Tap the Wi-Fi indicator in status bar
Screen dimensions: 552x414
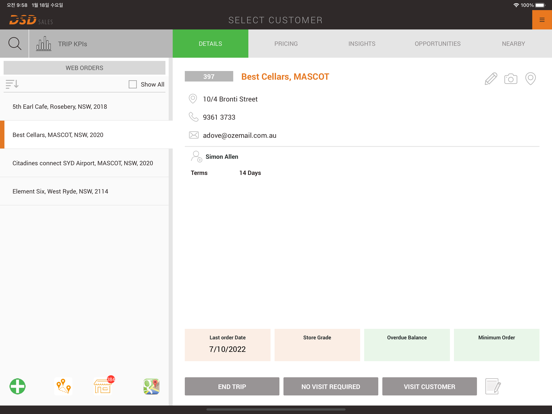[516, 5]
